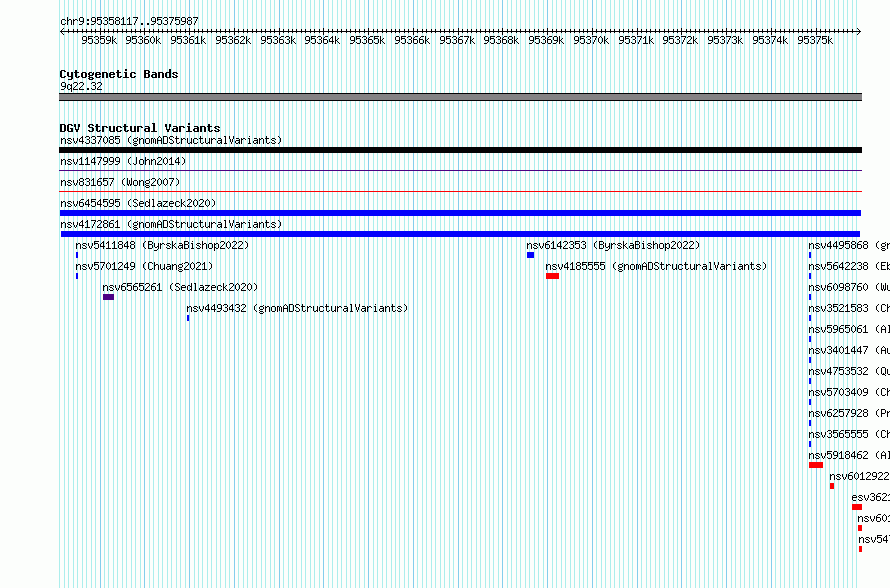Click the 95359k ruler label
This screenshot has height=588, width=890.
(99, 40)
